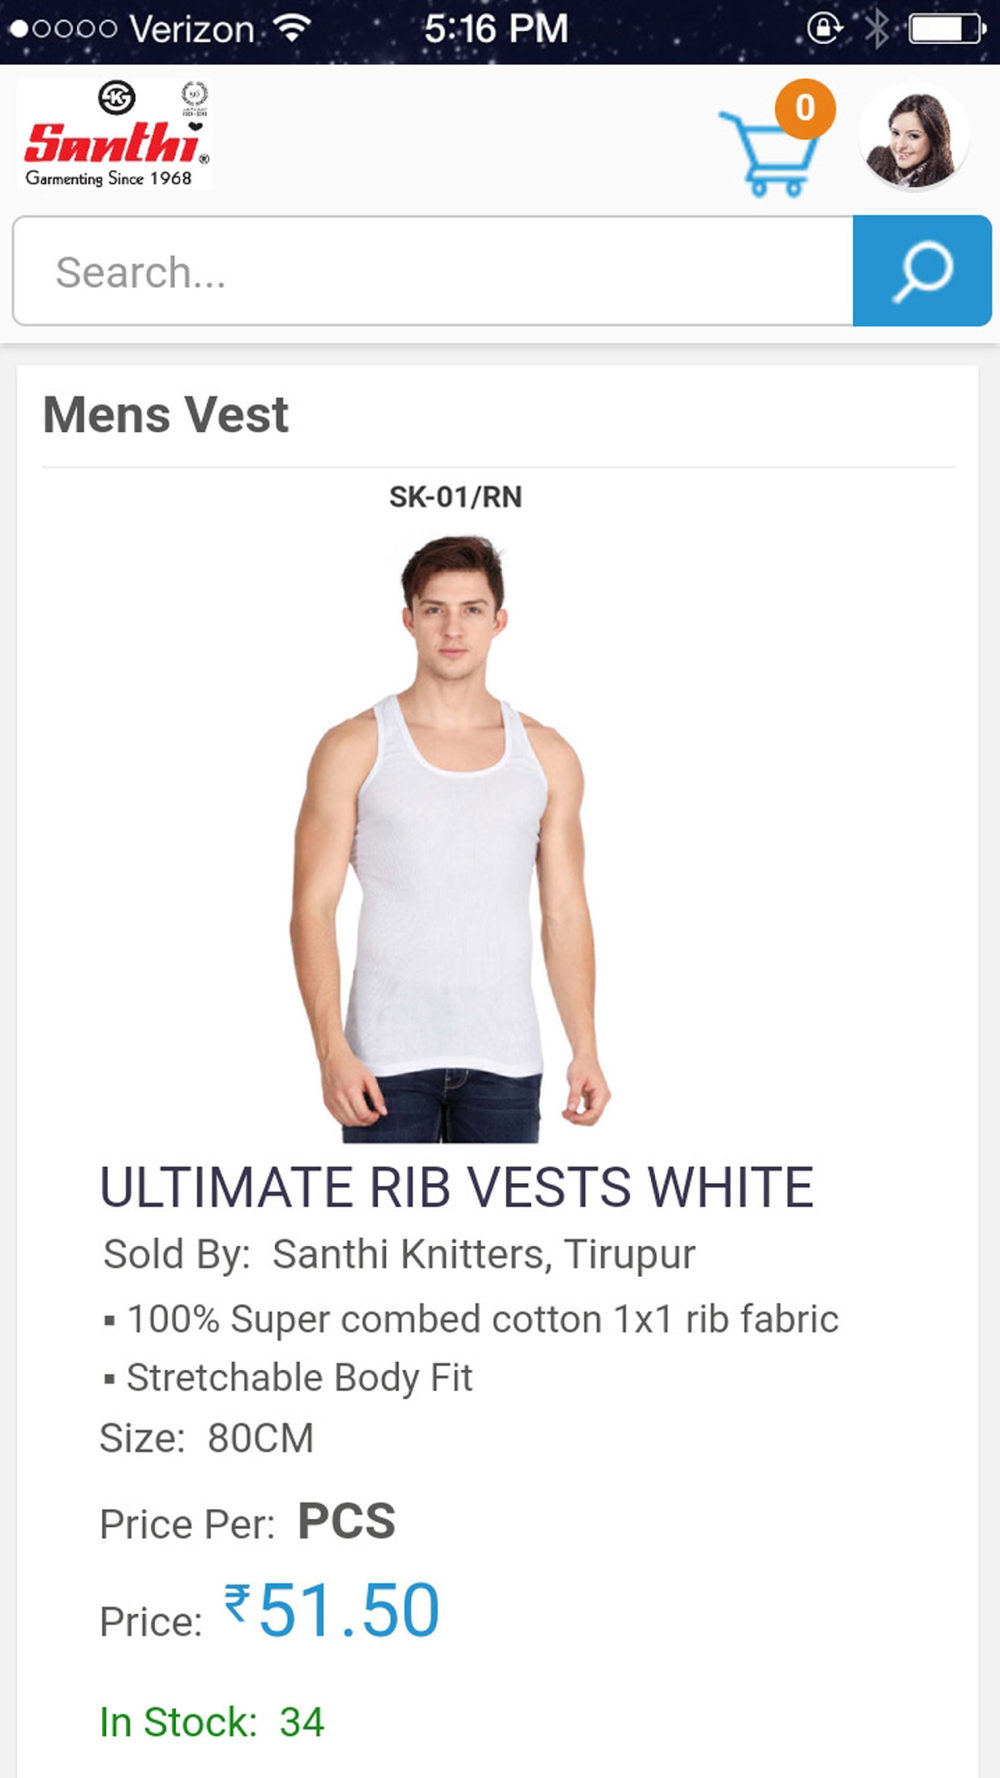This screenshot has height=1778, width=1000.
Task: Tap the battery indicator icon
Action: 947,28
